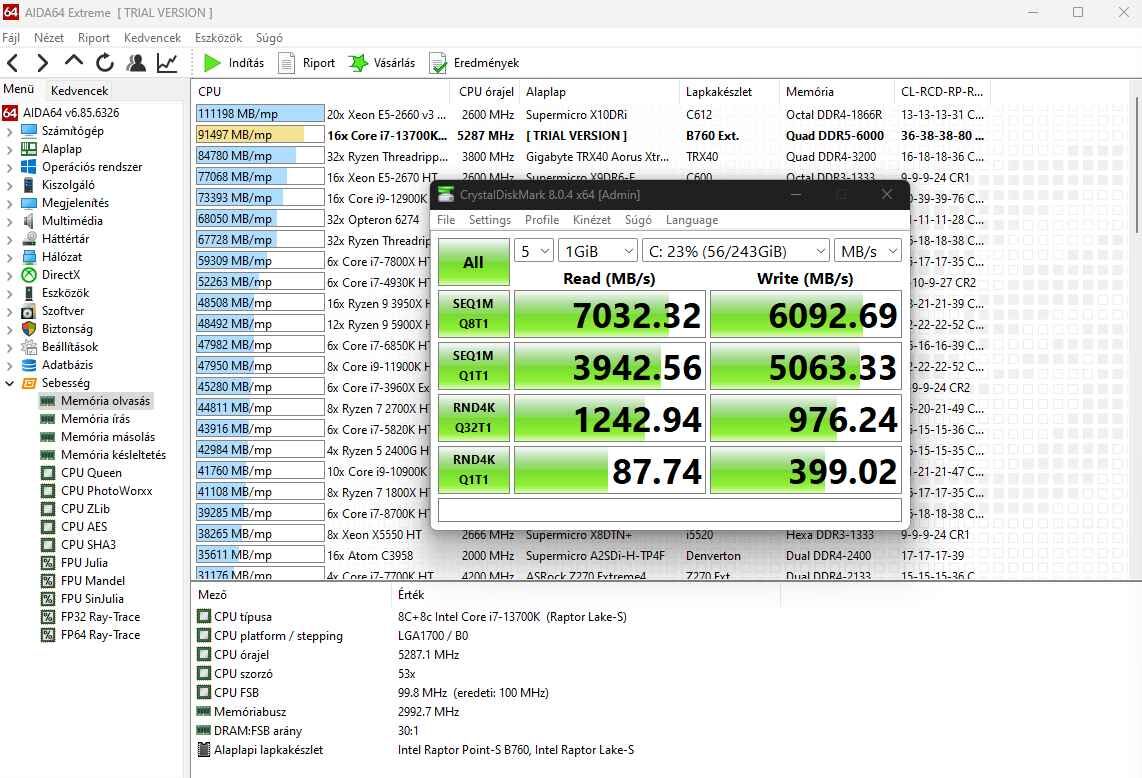Open CrystalDiskMark Profile menu

click(542, 220)
